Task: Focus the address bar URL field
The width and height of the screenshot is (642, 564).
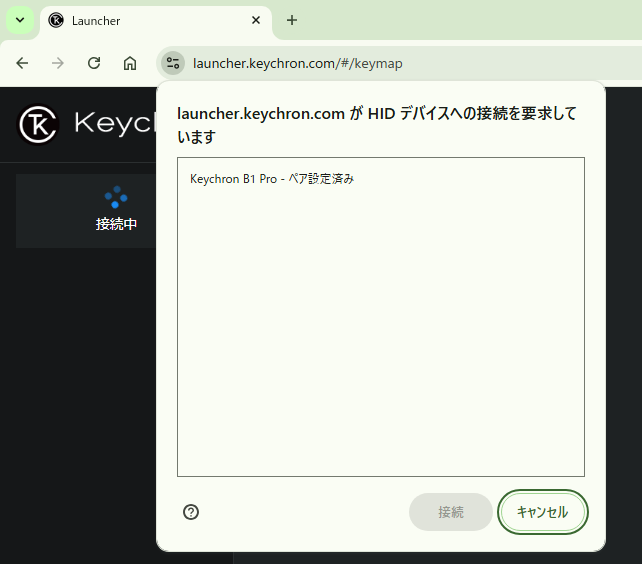Action: (x=400, y=63)
